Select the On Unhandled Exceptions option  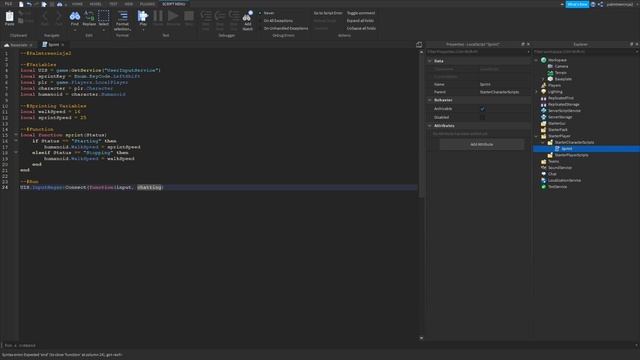[x=283, y=29]
